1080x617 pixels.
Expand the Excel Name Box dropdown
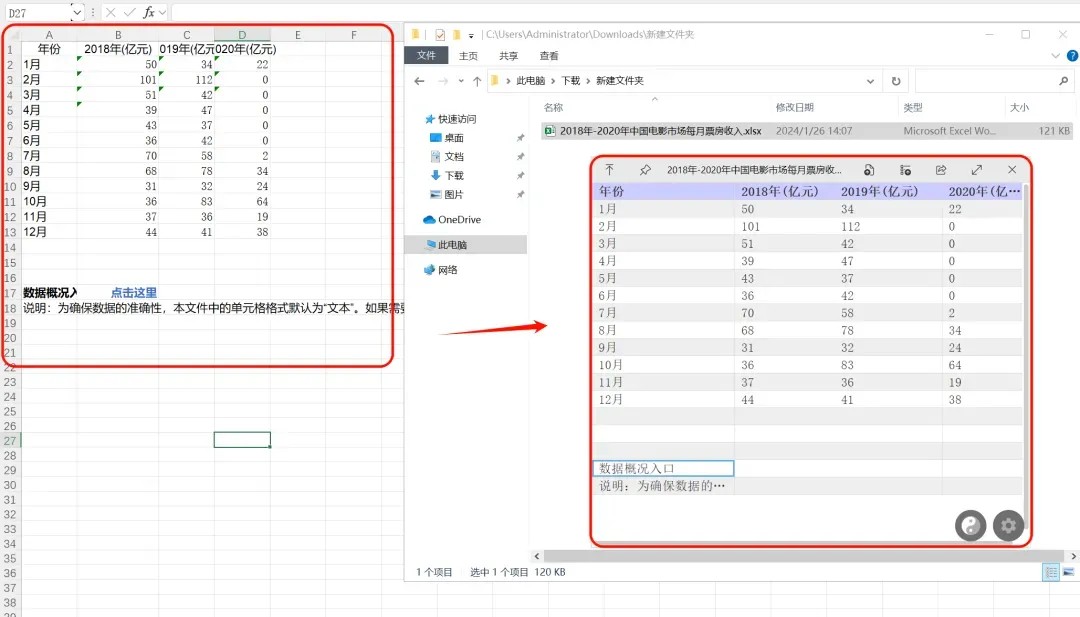[x=77, y=12]
